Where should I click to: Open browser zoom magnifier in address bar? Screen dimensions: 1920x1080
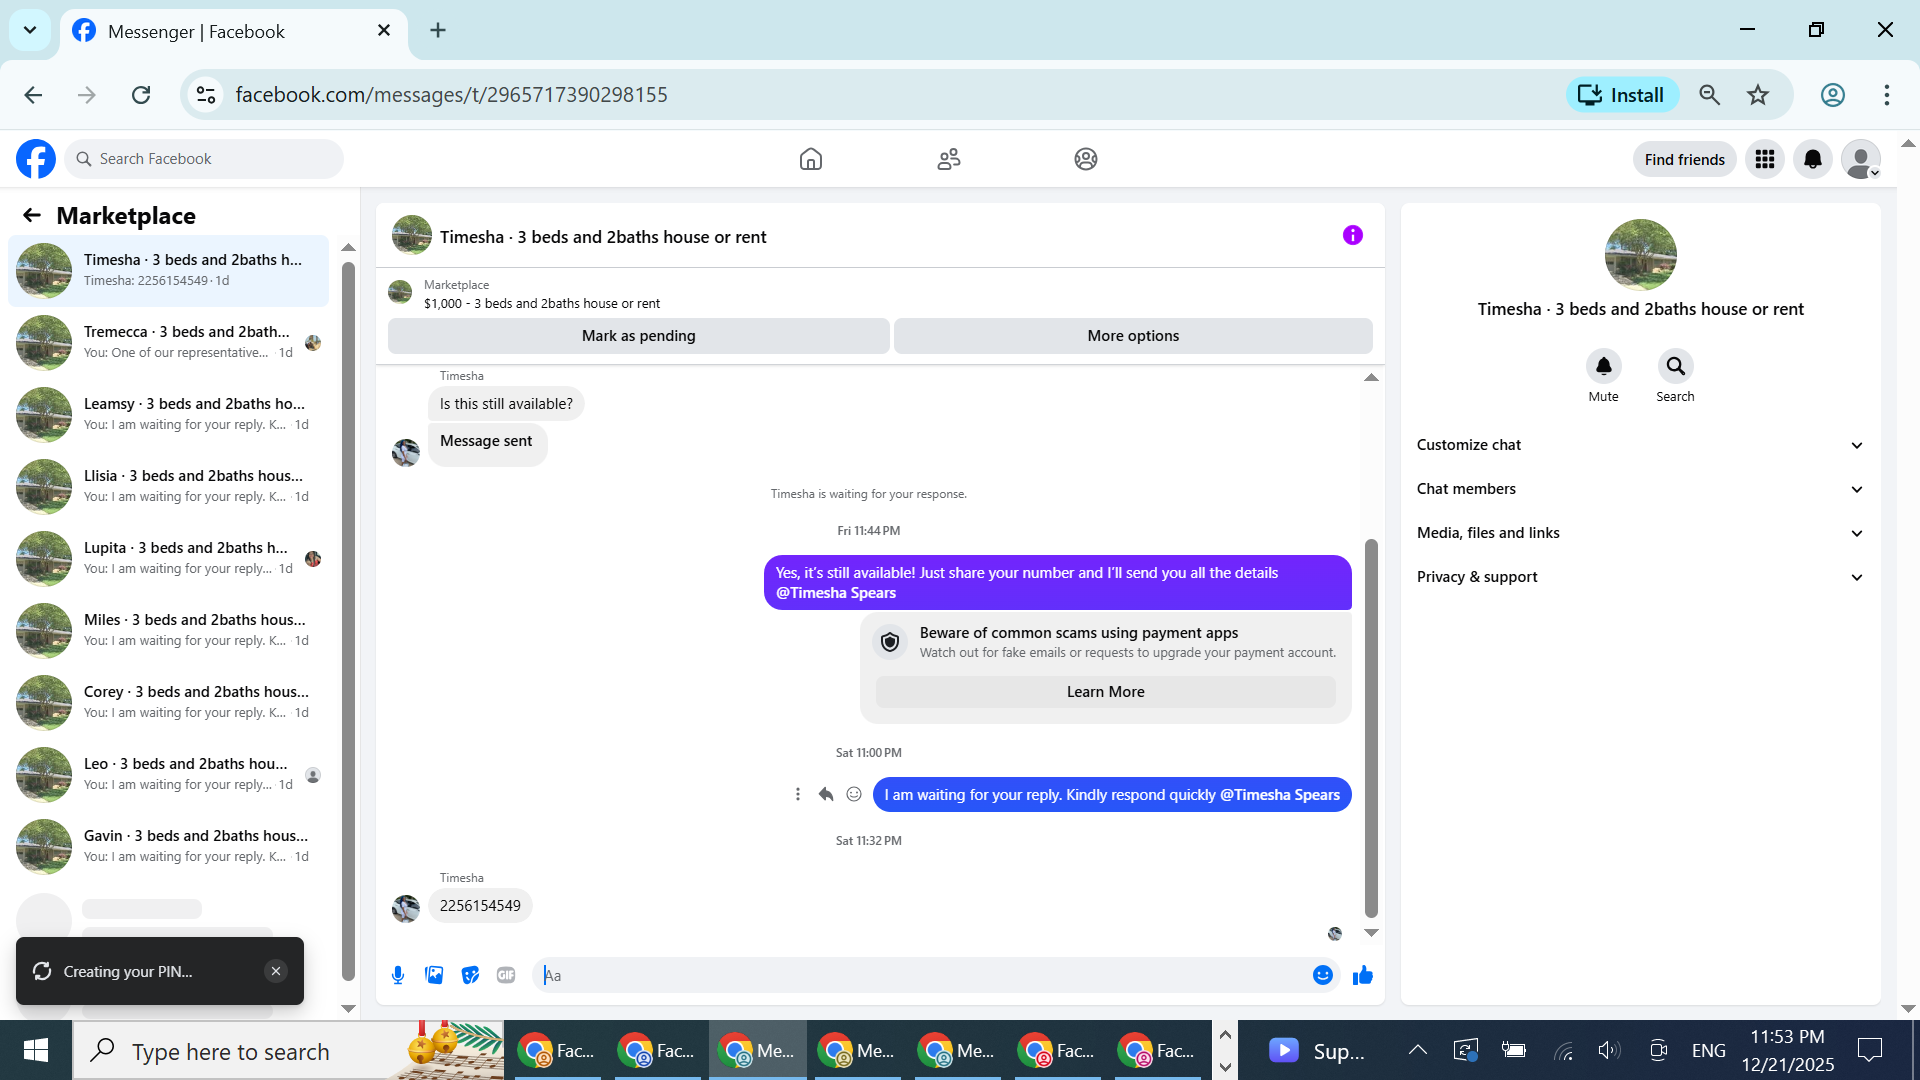1710,95
